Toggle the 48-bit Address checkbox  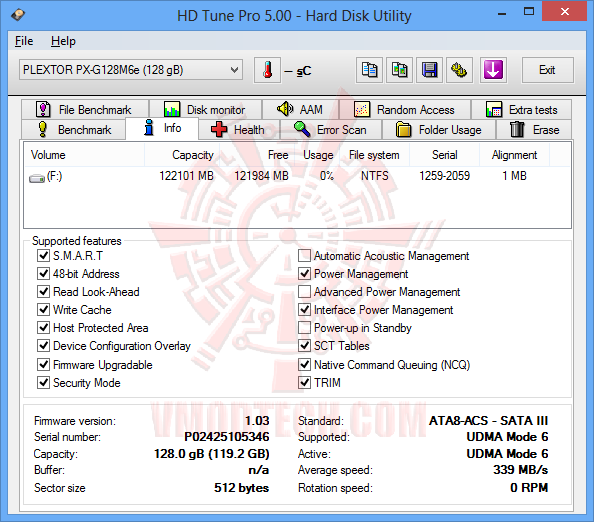pyautogui.click(x=43, y=273)
